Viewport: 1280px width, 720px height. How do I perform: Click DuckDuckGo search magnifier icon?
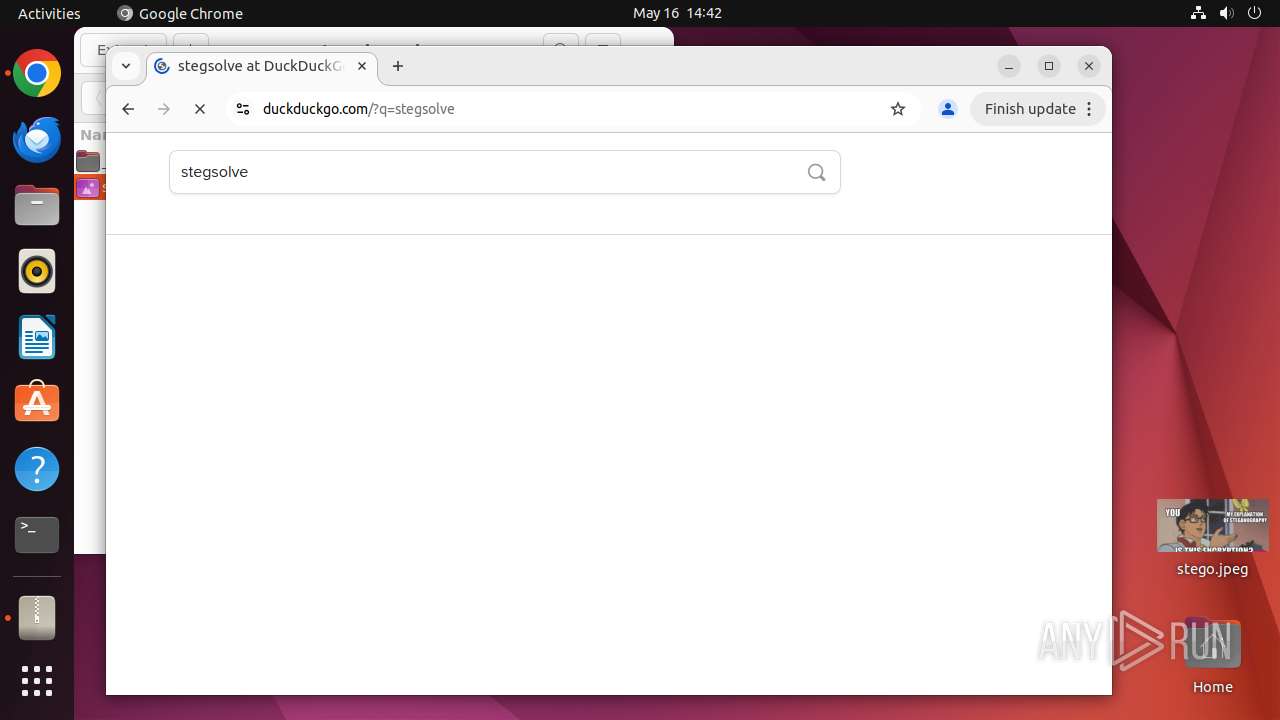pos(817,172)
